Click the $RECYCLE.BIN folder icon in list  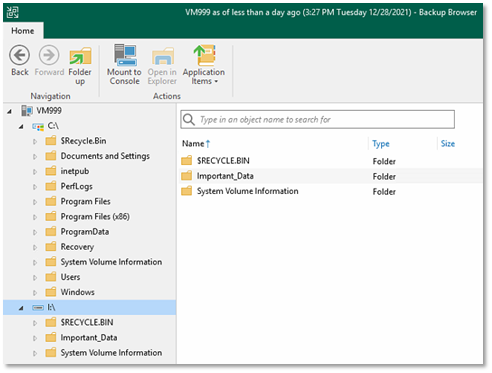click(x=187, y=161)
